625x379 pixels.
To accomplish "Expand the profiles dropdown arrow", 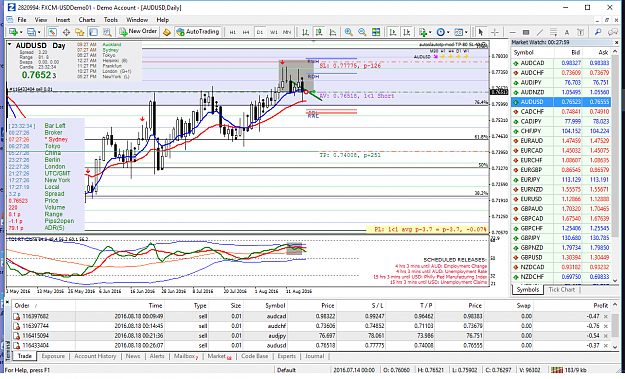I will tap(39, 32).
